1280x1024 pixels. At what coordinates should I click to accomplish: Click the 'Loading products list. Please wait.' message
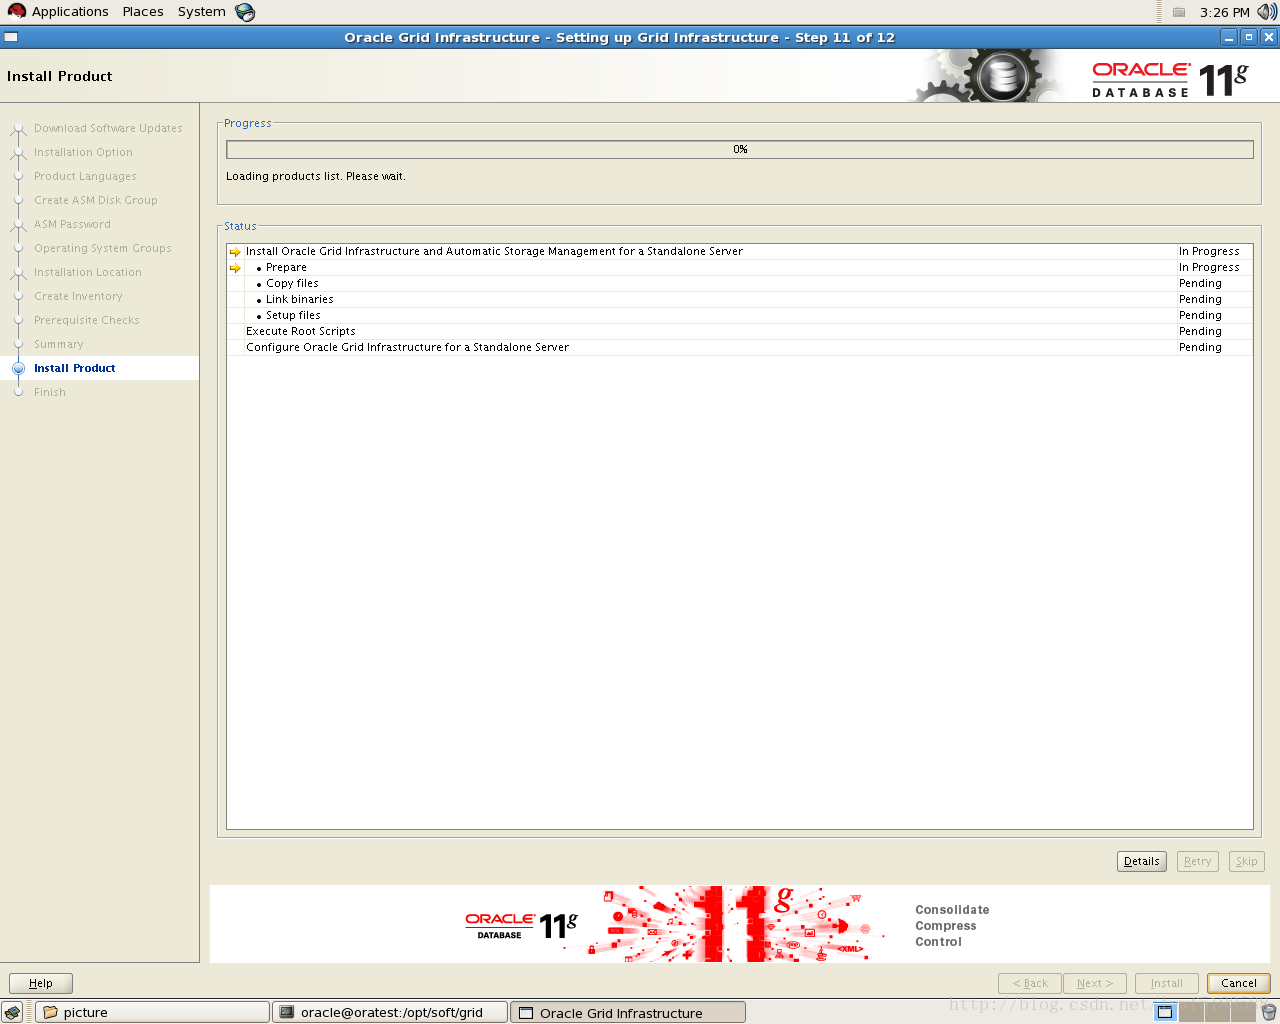point(316,176)
